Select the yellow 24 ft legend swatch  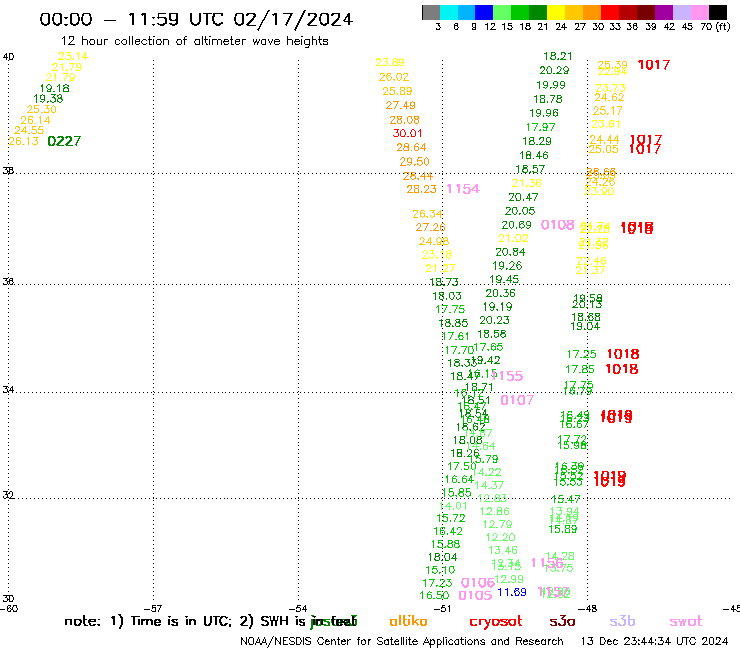pos(555,12)
